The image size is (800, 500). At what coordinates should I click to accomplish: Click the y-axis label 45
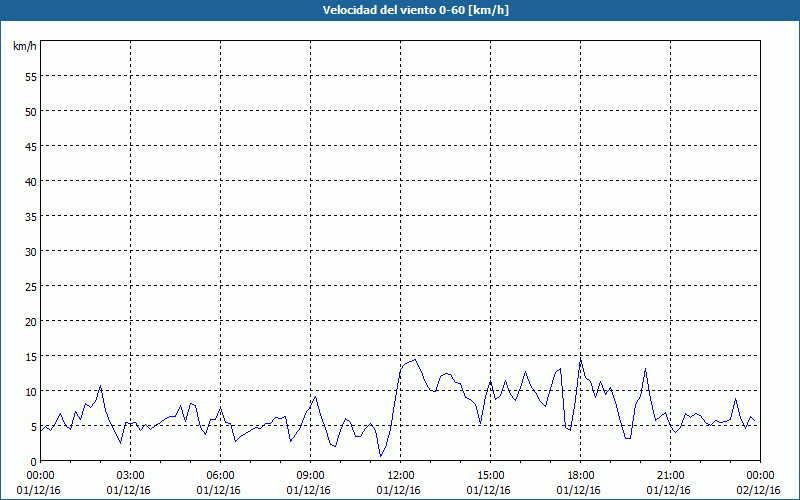pos(31,146)
